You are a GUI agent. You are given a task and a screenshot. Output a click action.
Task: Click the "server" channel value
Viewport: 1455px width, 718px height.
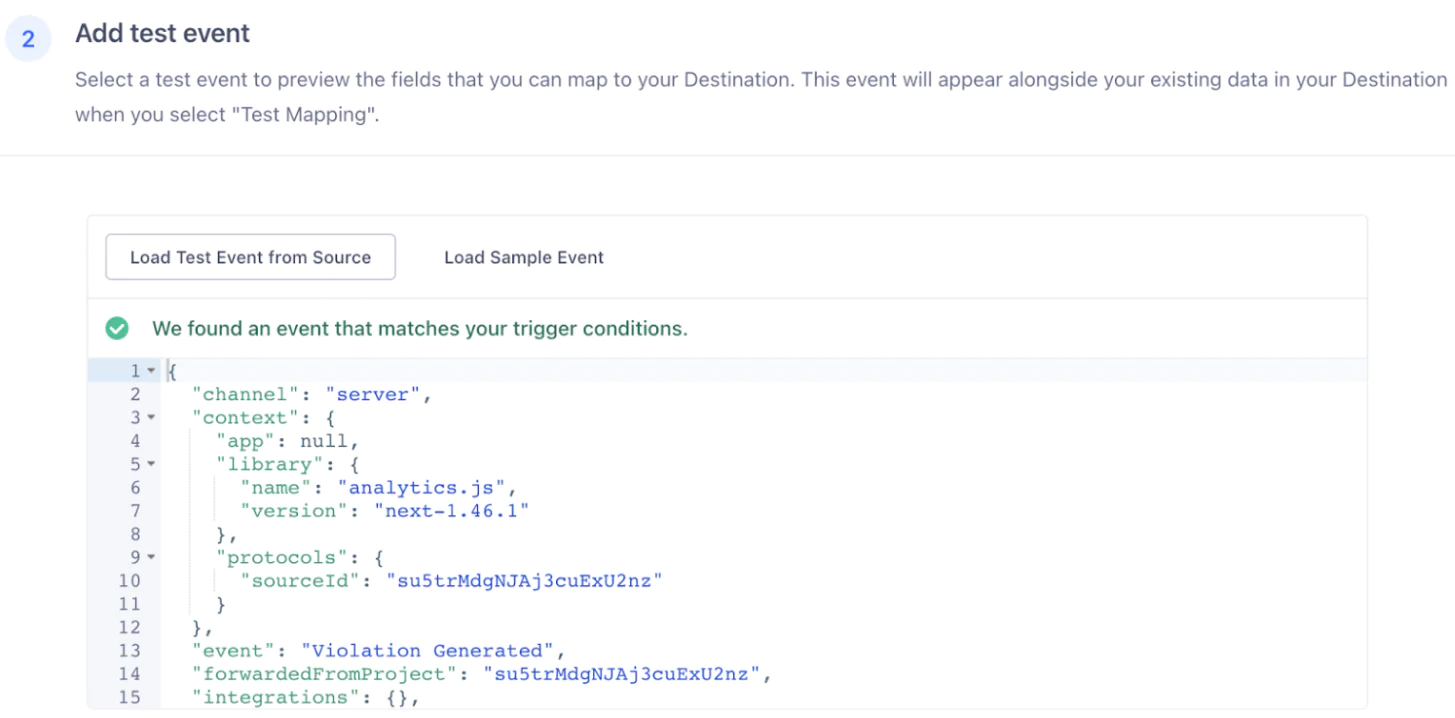pos(373,395)
